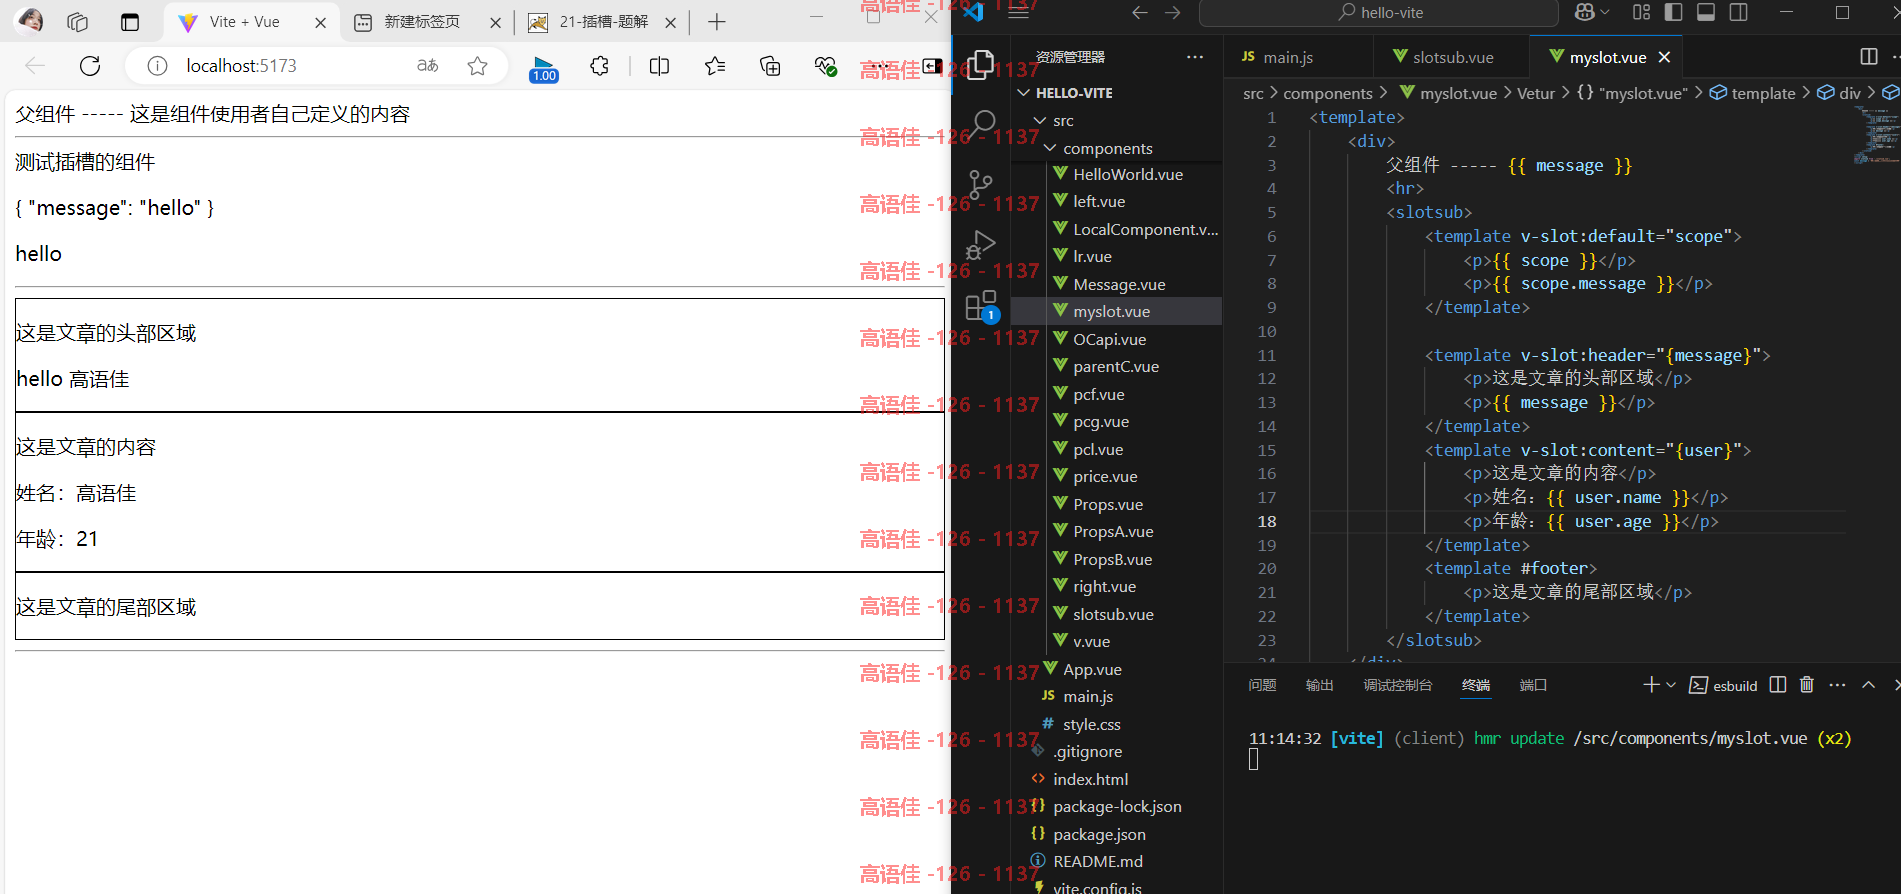Screen dimensions: 1901x894
Task: Switch to the 终端 panel tab
Action: [x=1476, y=685]
